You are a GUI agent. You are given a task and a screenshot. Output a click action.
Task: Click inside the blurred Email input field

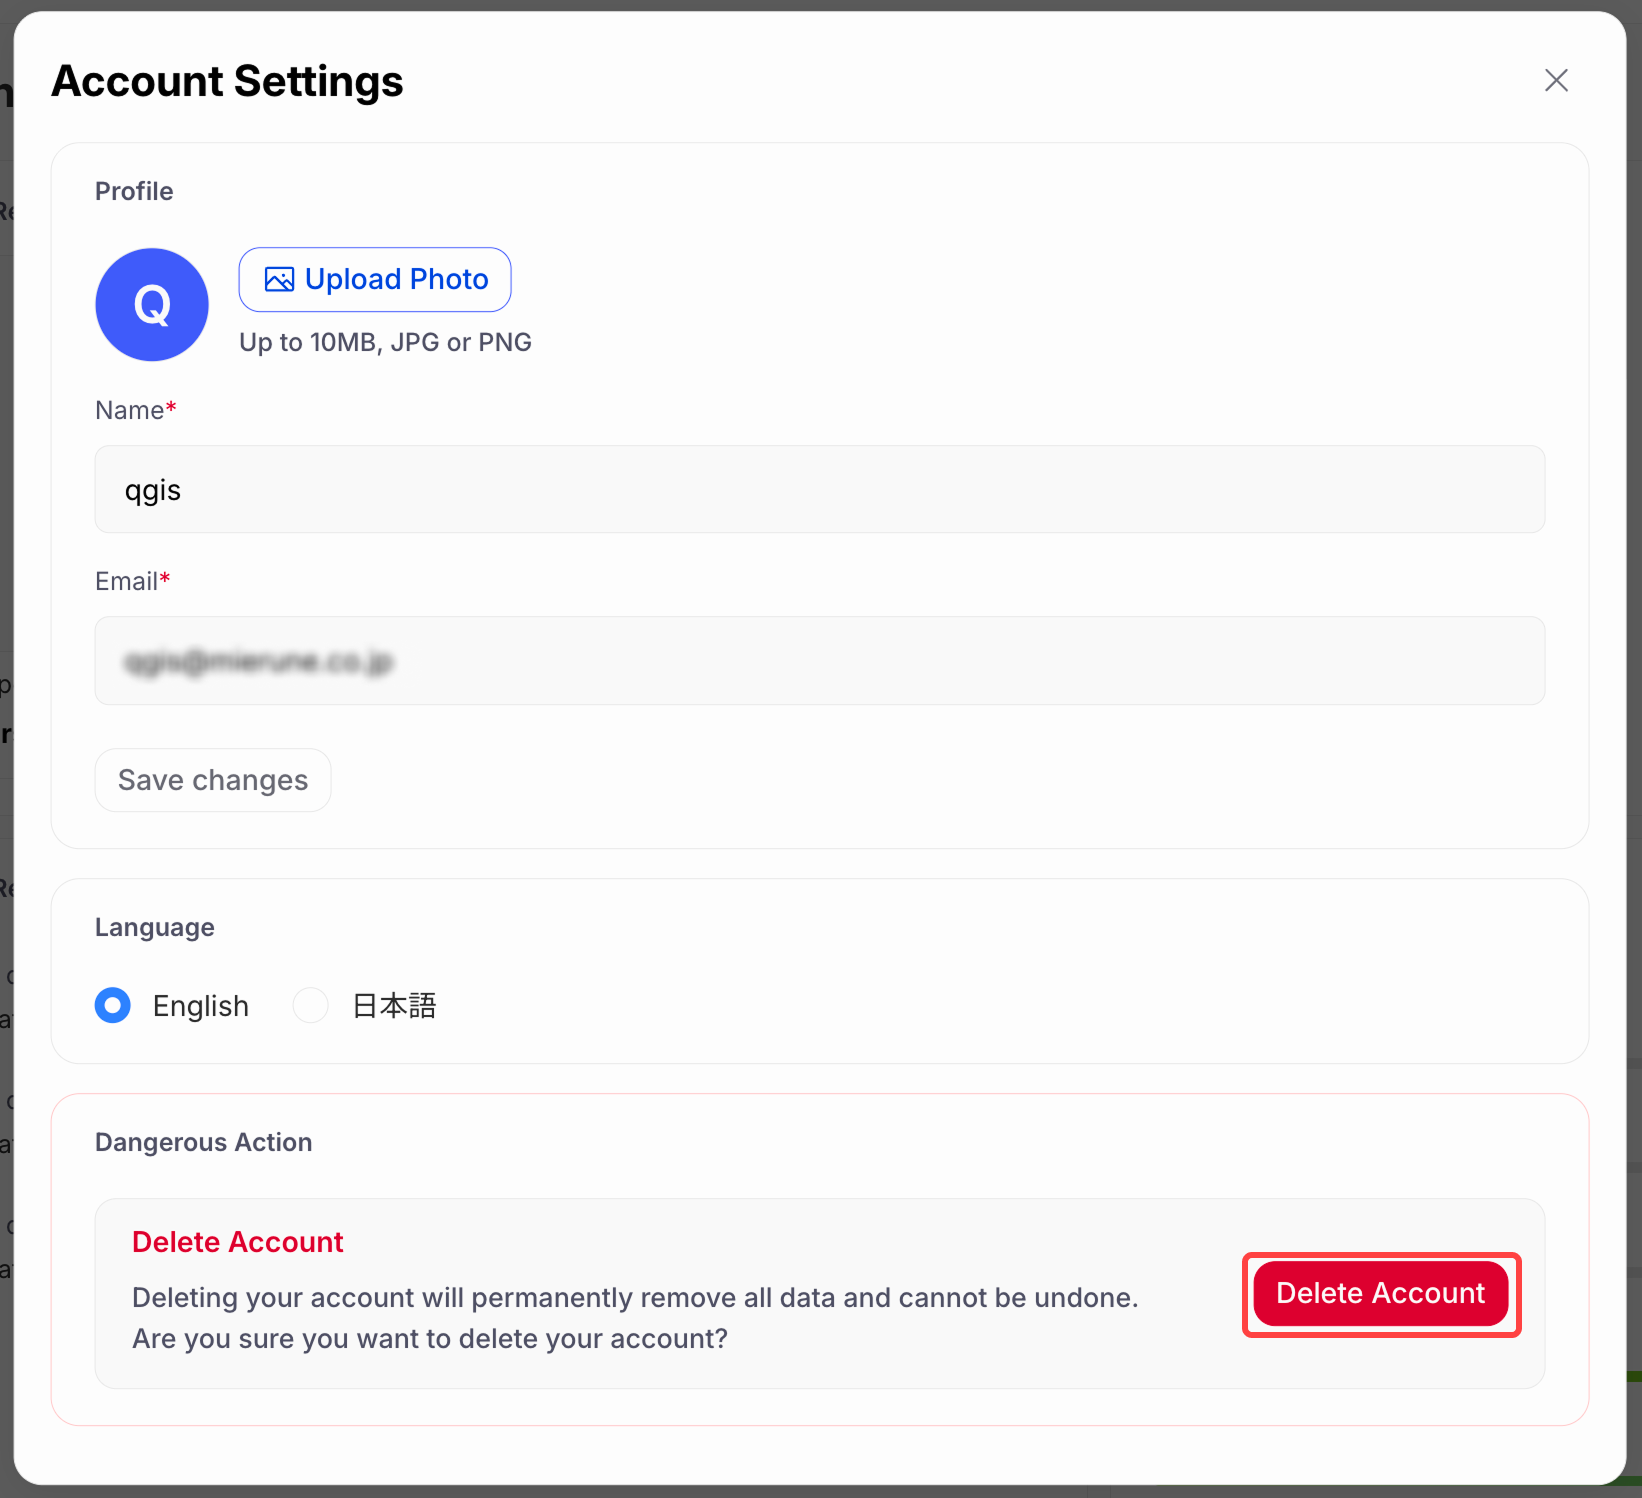coord(820,661)
